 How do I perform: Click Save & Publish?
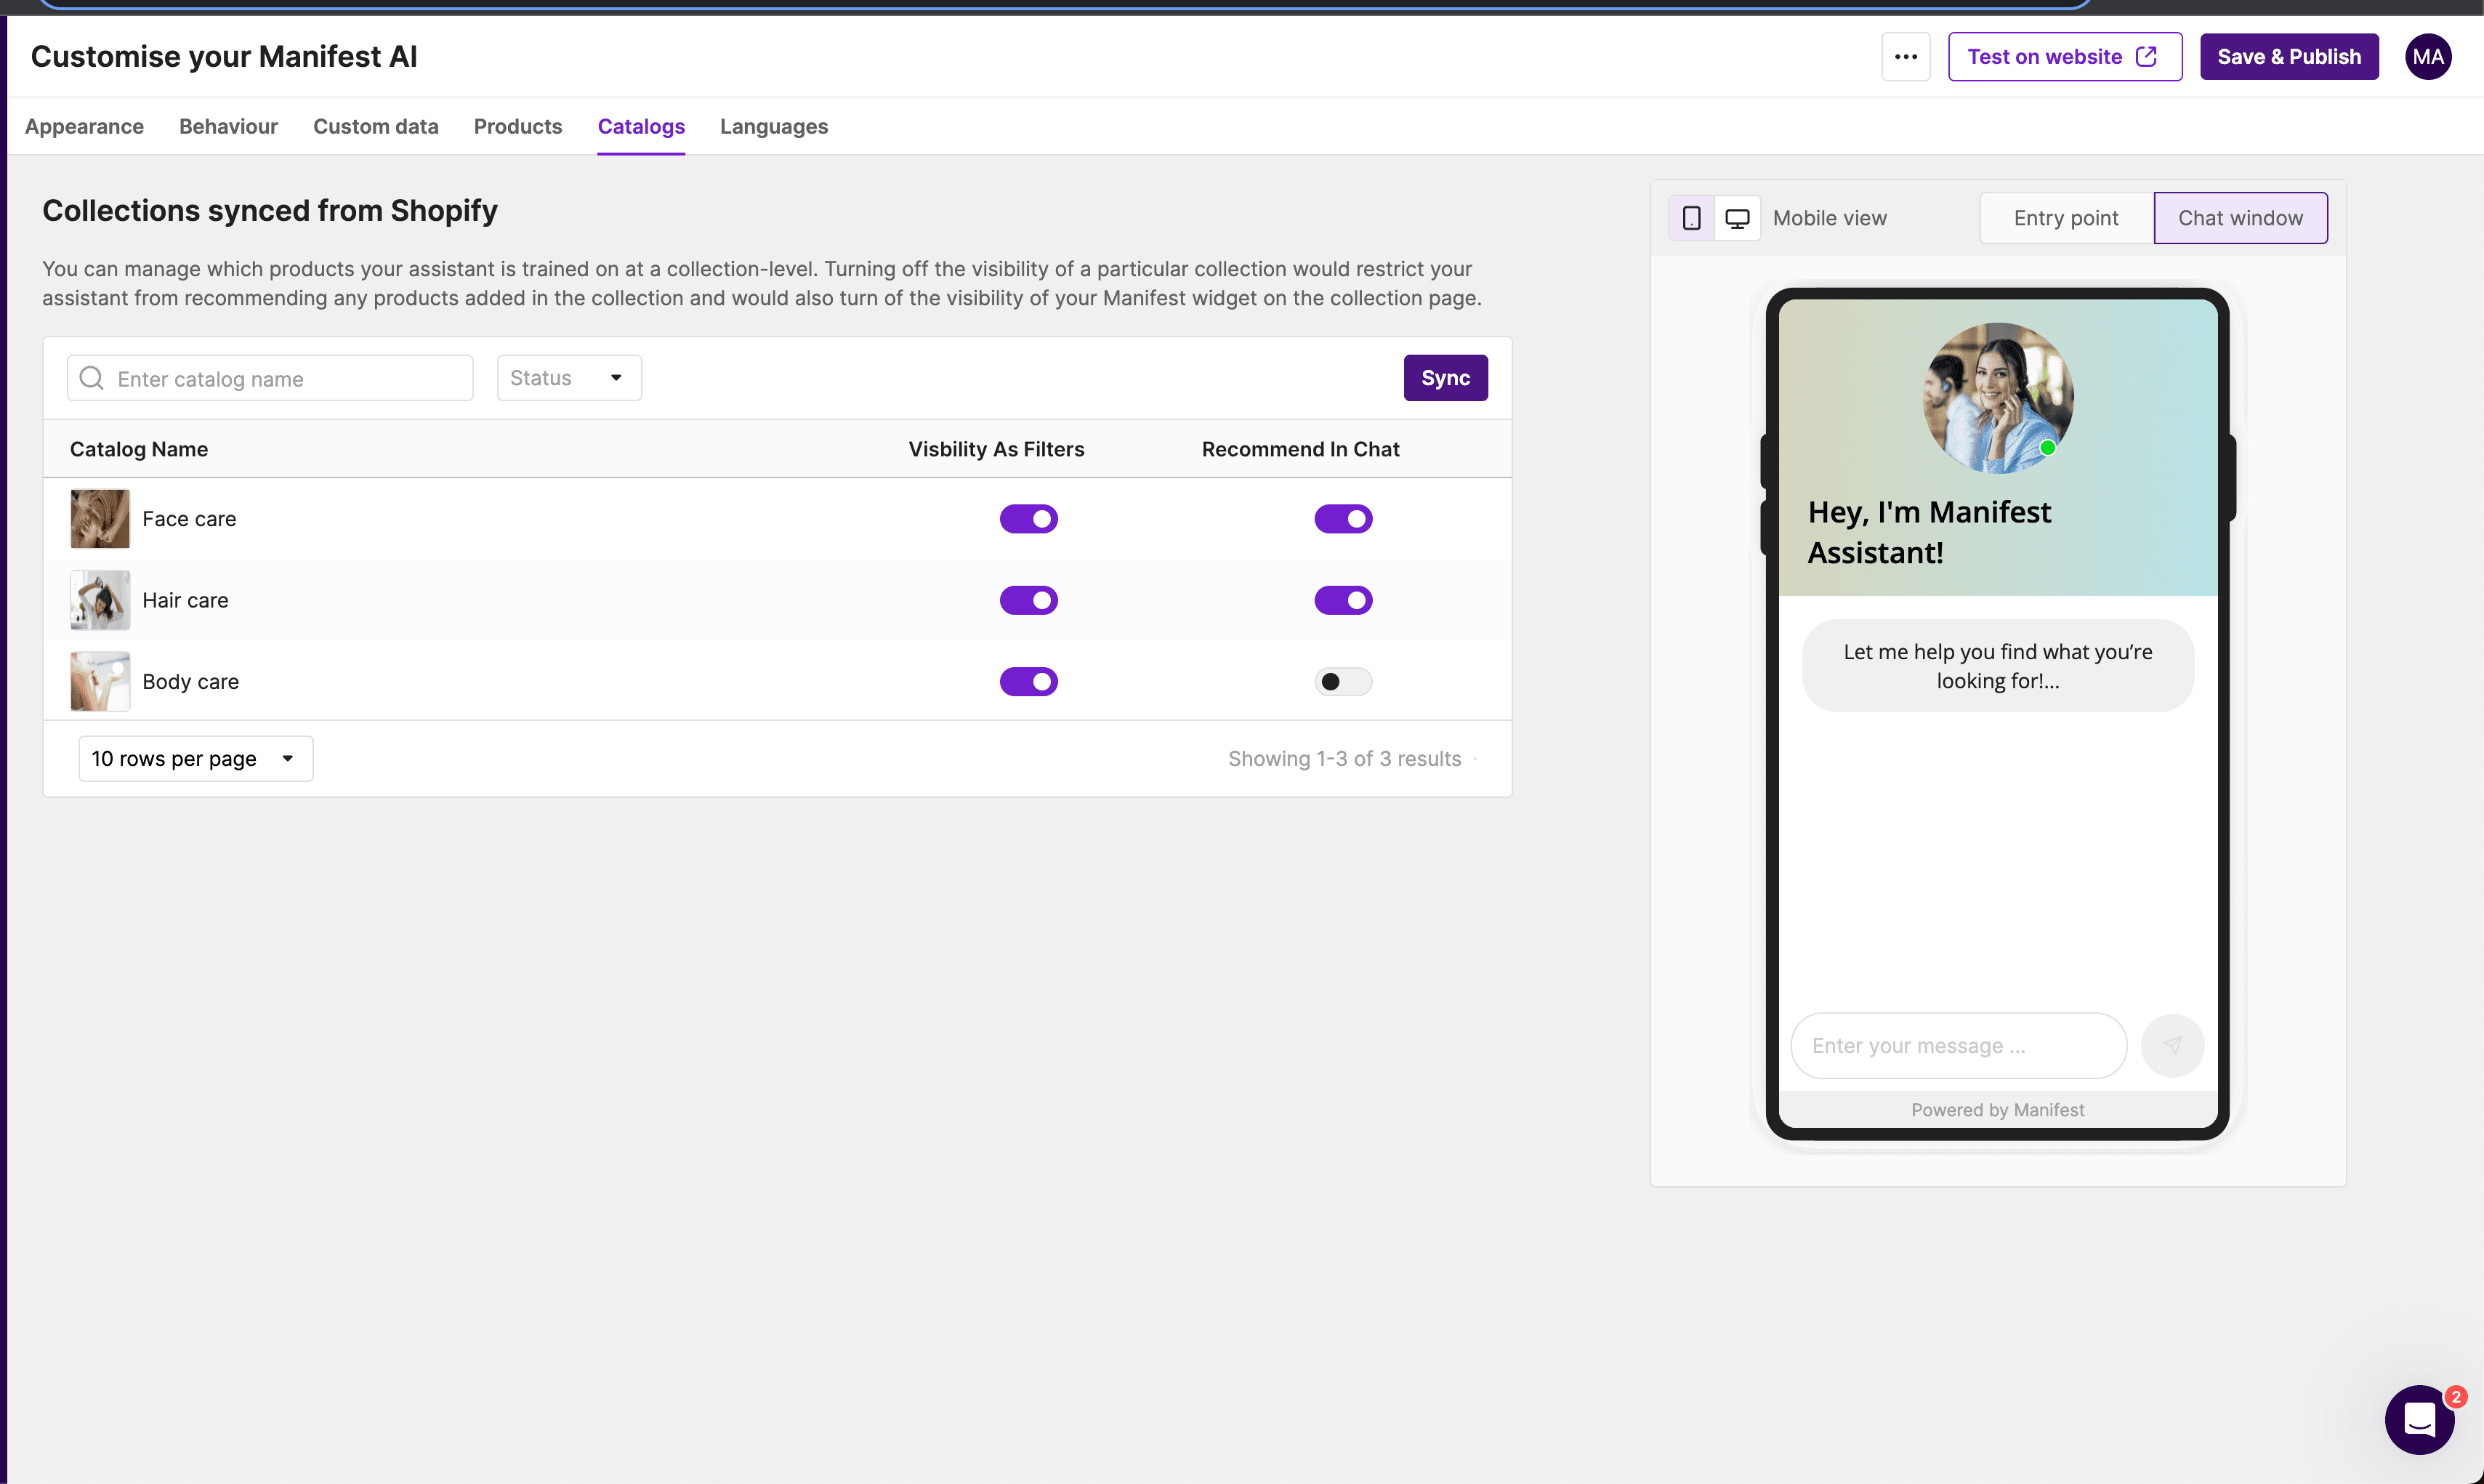coord(2289,57)
